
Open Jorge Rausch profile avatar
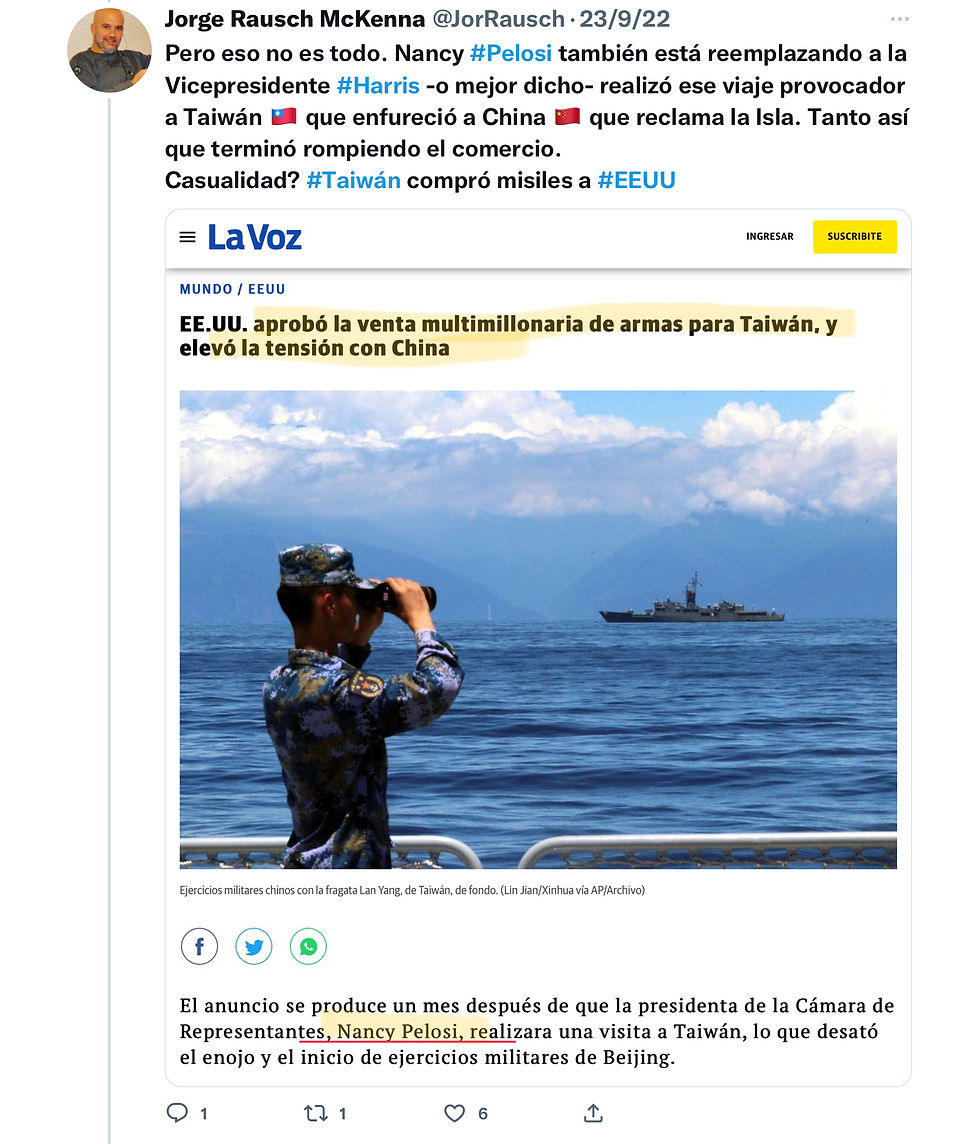pos(109,50)
